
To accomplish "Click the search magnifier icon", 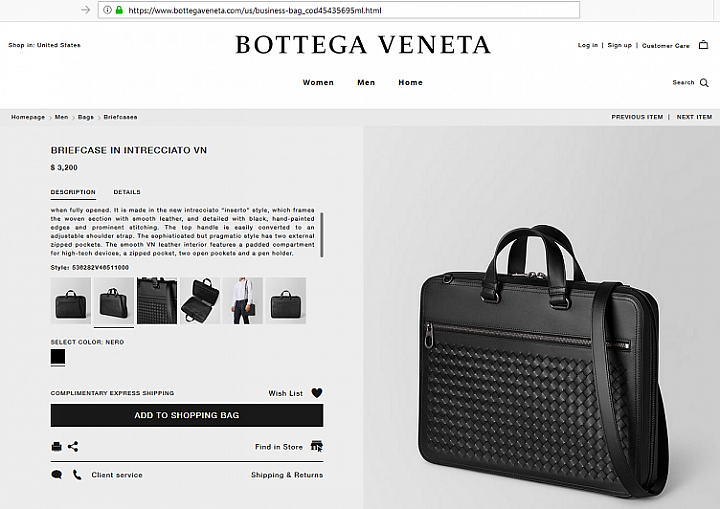I will tap(704, 83).
